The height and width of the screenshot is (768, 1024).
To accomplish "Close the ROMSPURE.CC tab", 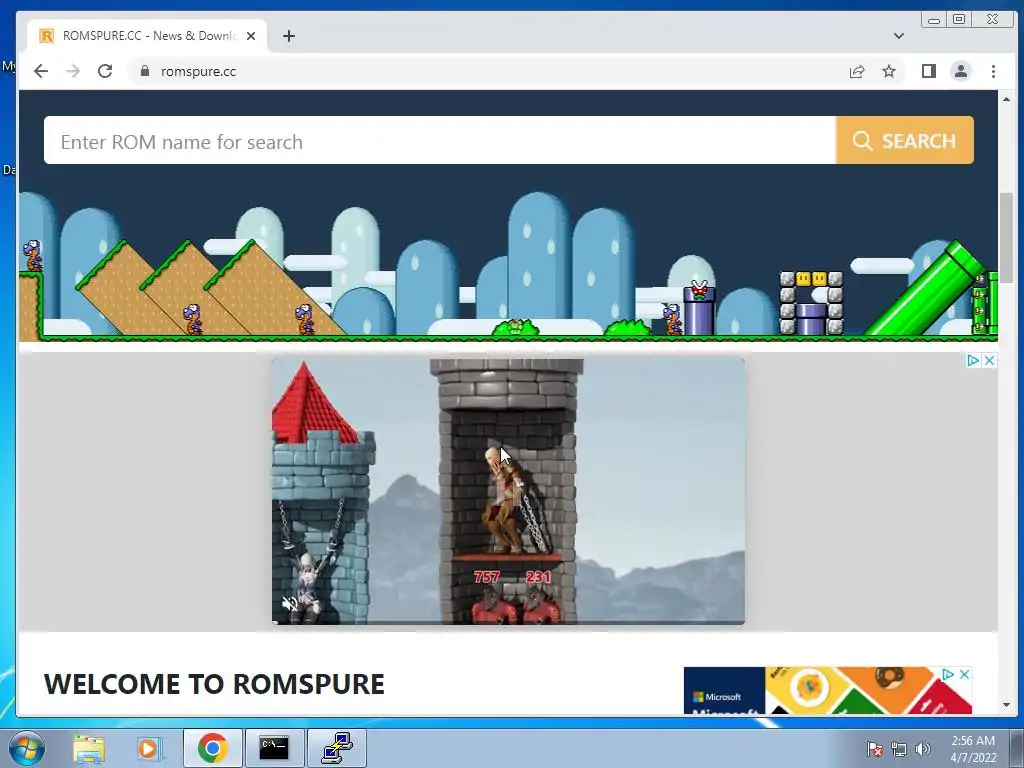I will (x=251, y=36).
